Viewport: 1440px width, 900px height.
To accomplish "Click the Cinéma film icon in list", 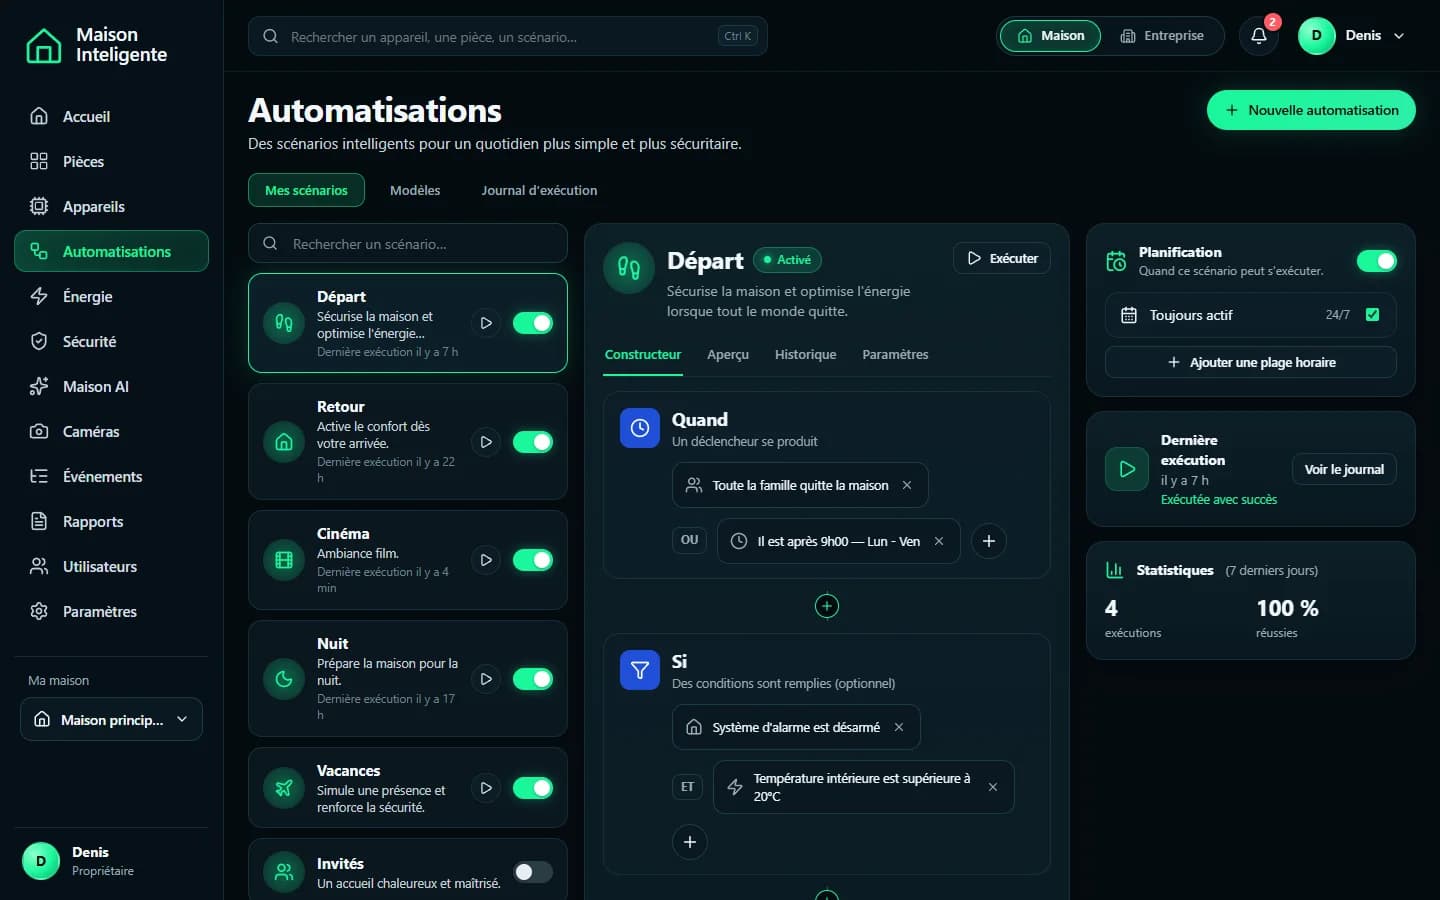I will 284,560.
